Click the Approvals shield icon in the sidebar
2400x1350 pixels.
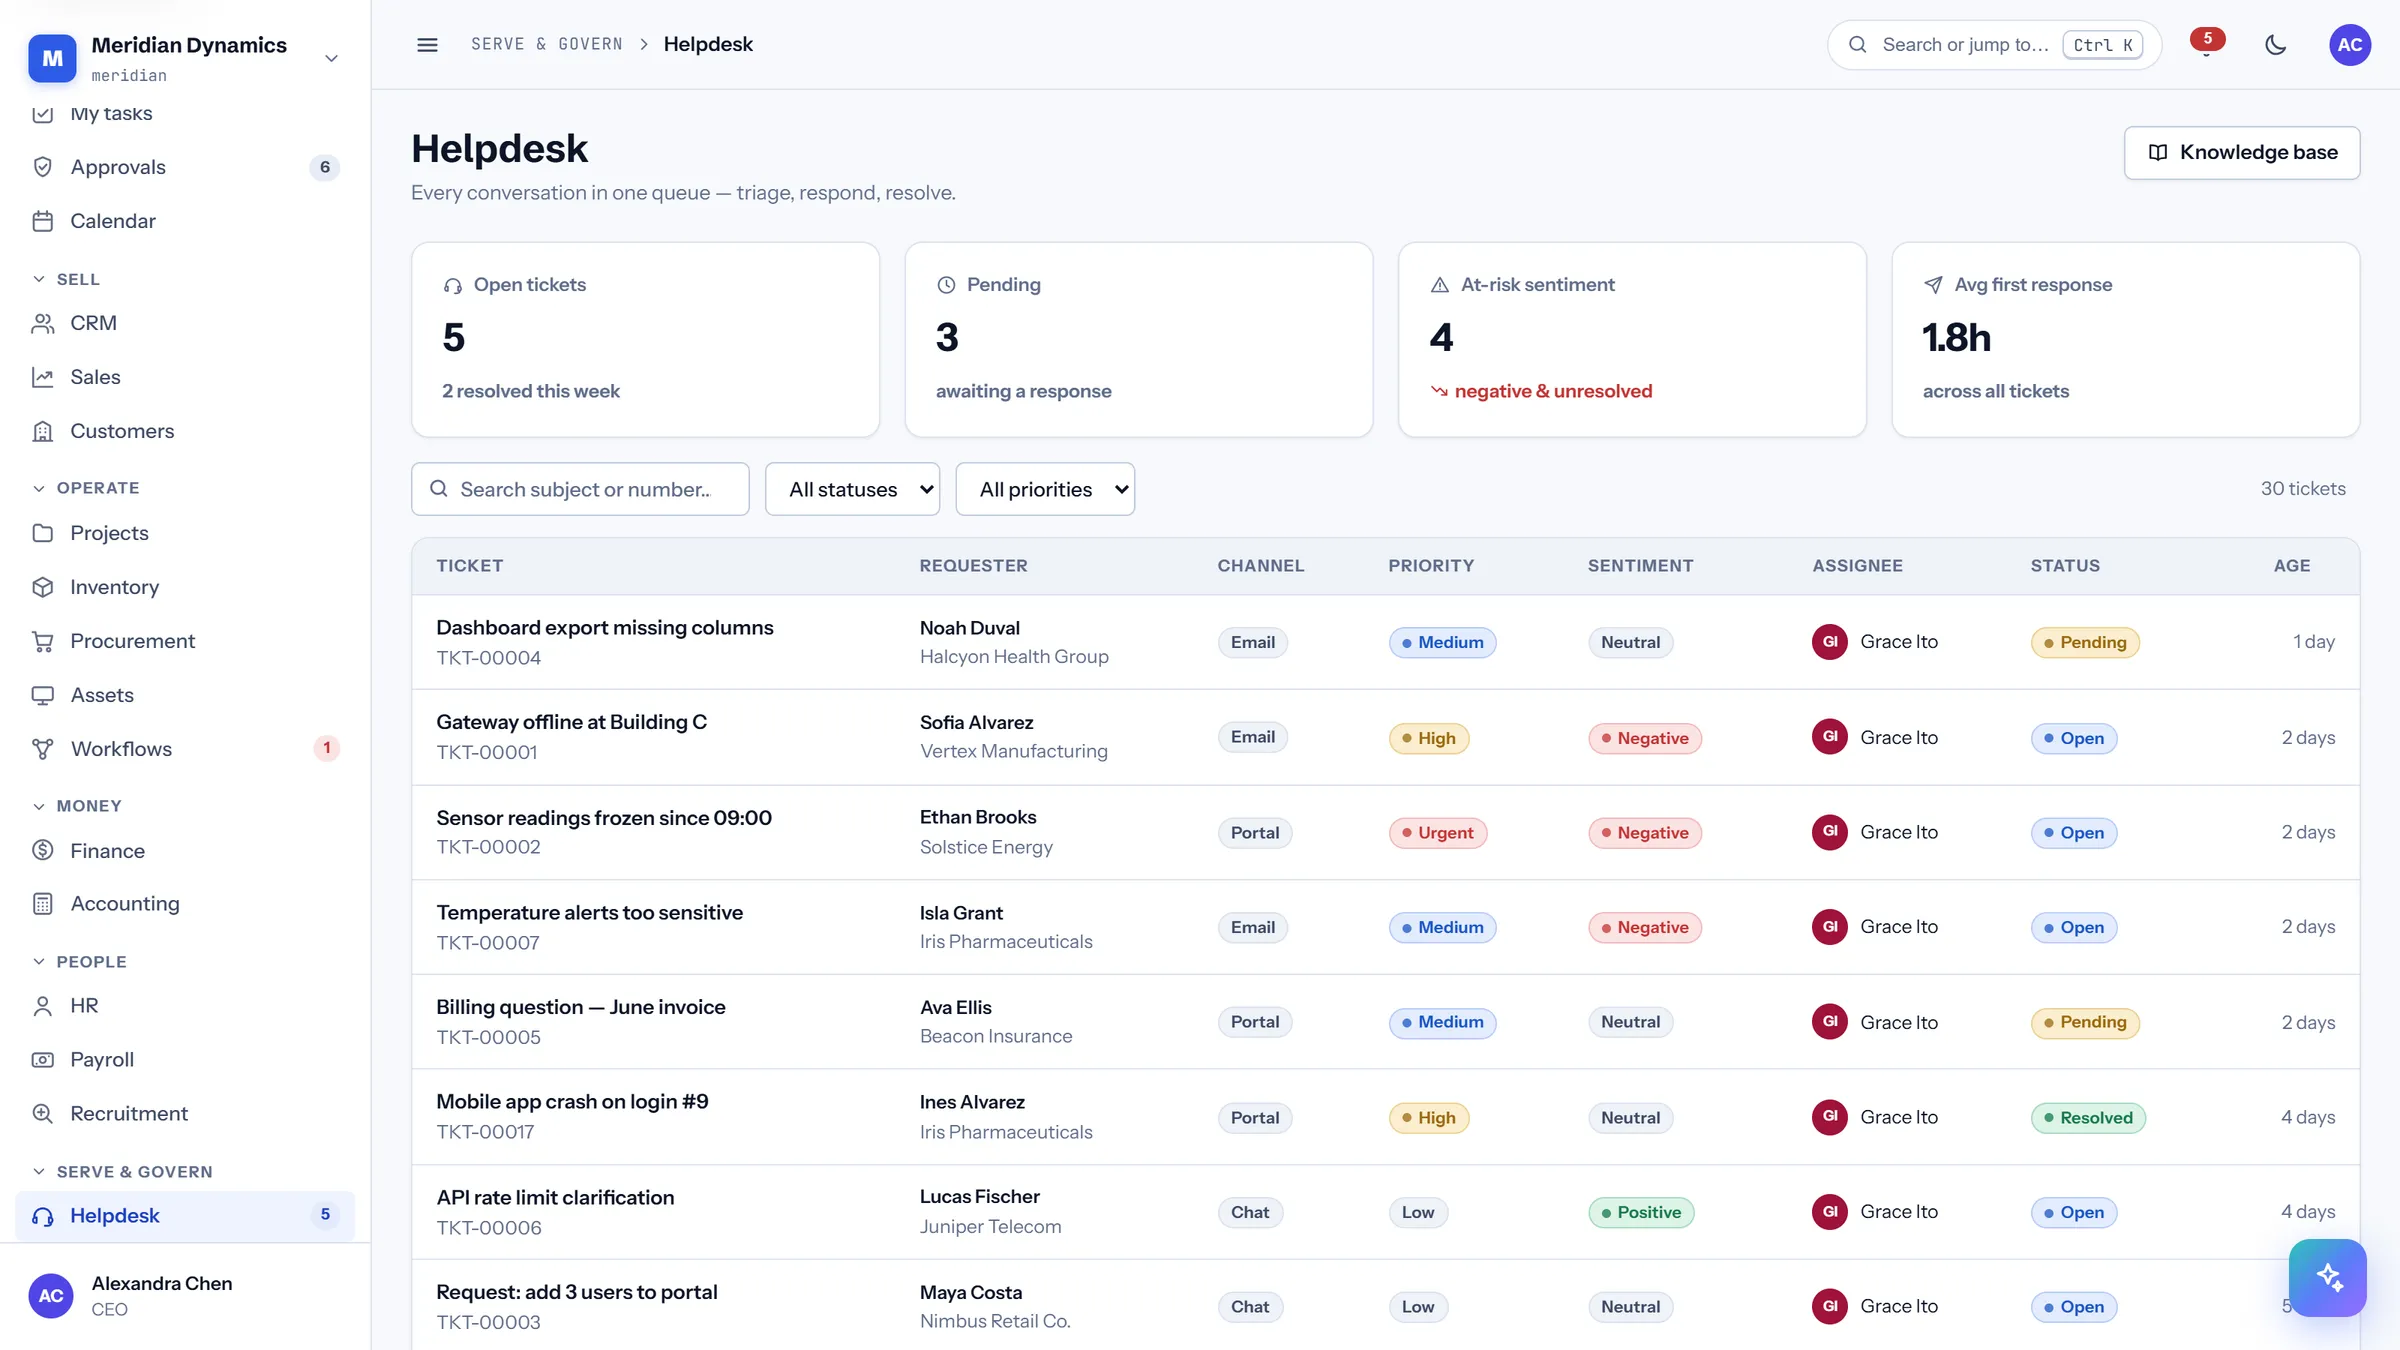click(42, 167)
